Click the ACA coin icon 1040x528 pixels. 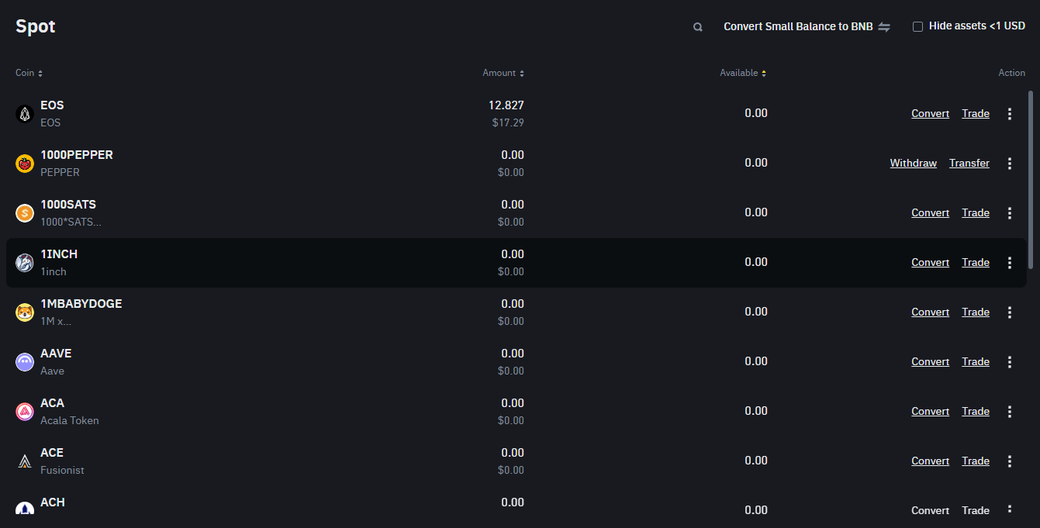coord(25,411)
